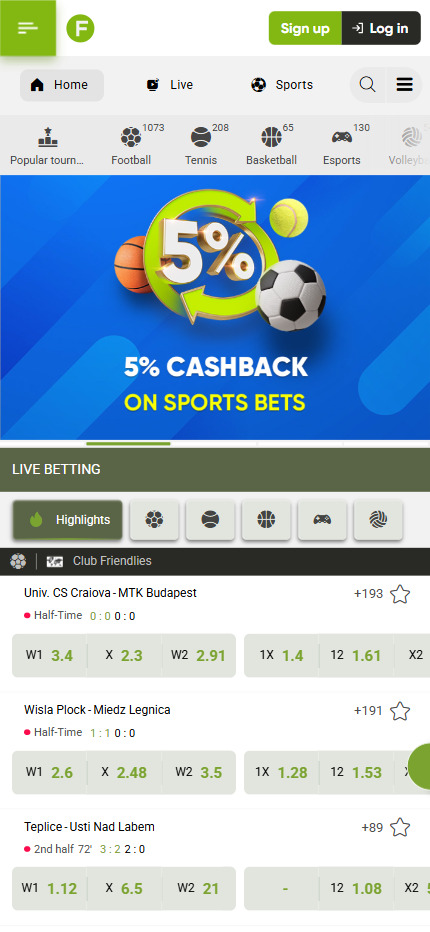Select the Football sport category
Image resolution: width=430 pixels, height=932 pixels.
coord(131,144)
